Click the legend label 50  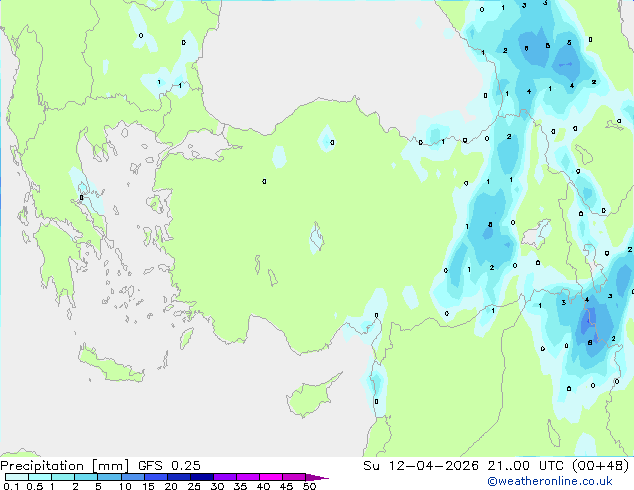pos(309,486)
